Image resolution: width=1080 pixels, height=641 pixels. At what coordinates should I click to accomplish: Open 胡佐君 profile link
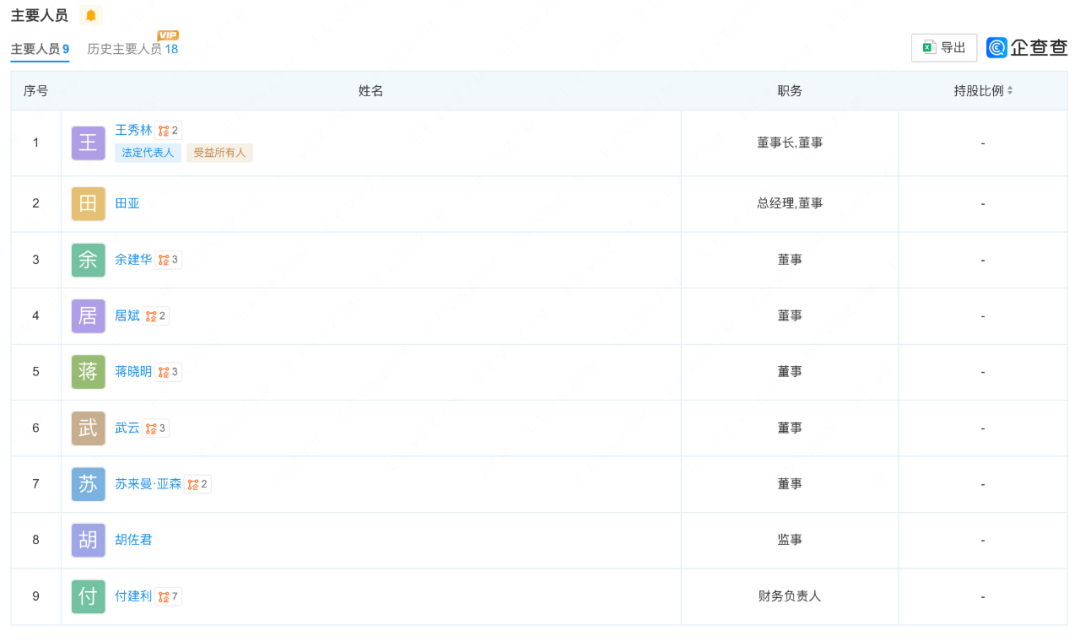133,540
